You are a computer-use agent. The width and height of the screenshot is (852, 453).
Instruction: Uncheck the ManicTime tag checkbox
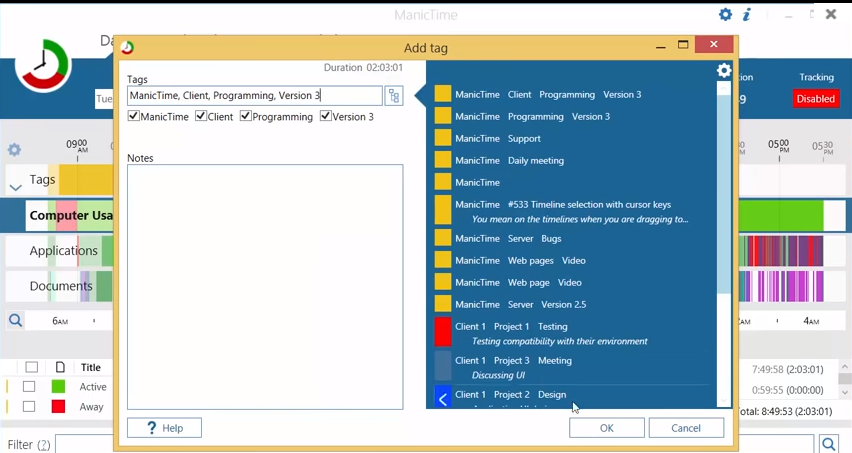[x=133, y=116]
